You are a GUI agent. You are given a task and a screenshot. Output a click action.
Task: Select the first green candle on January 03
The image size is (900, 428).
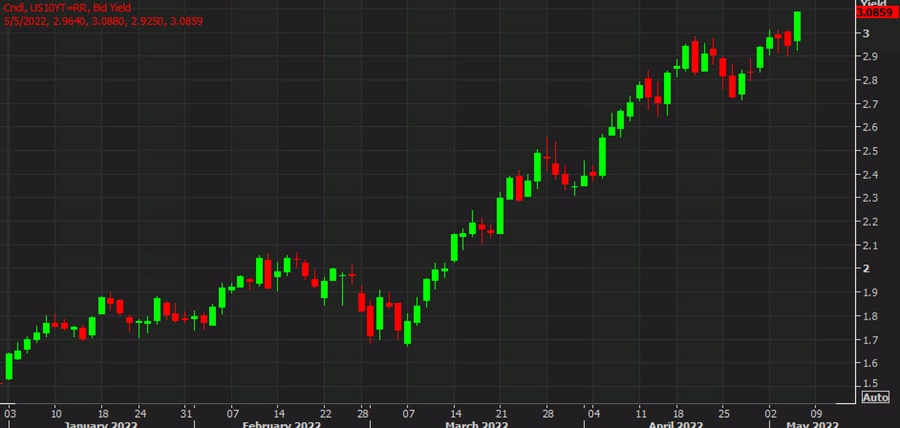9,366
